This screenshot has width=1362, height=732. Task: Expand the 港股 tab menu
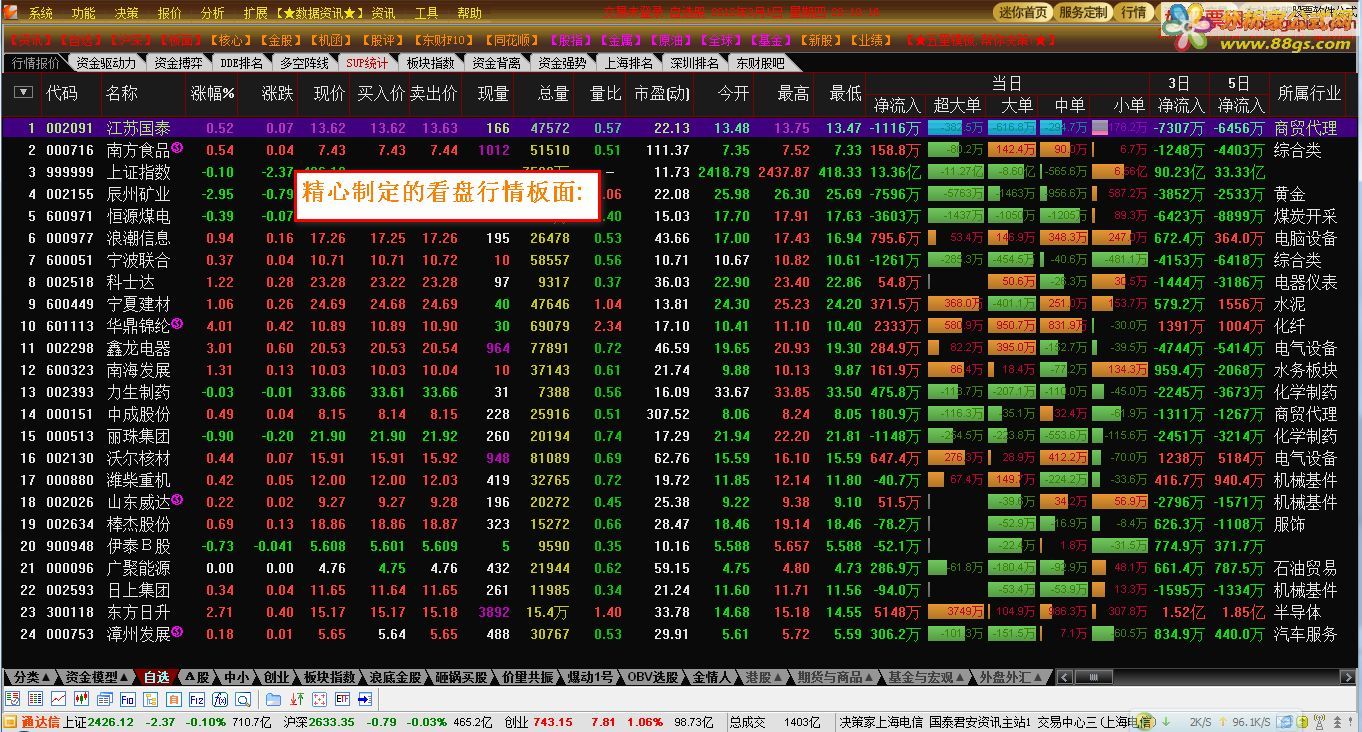pos(765,677)
